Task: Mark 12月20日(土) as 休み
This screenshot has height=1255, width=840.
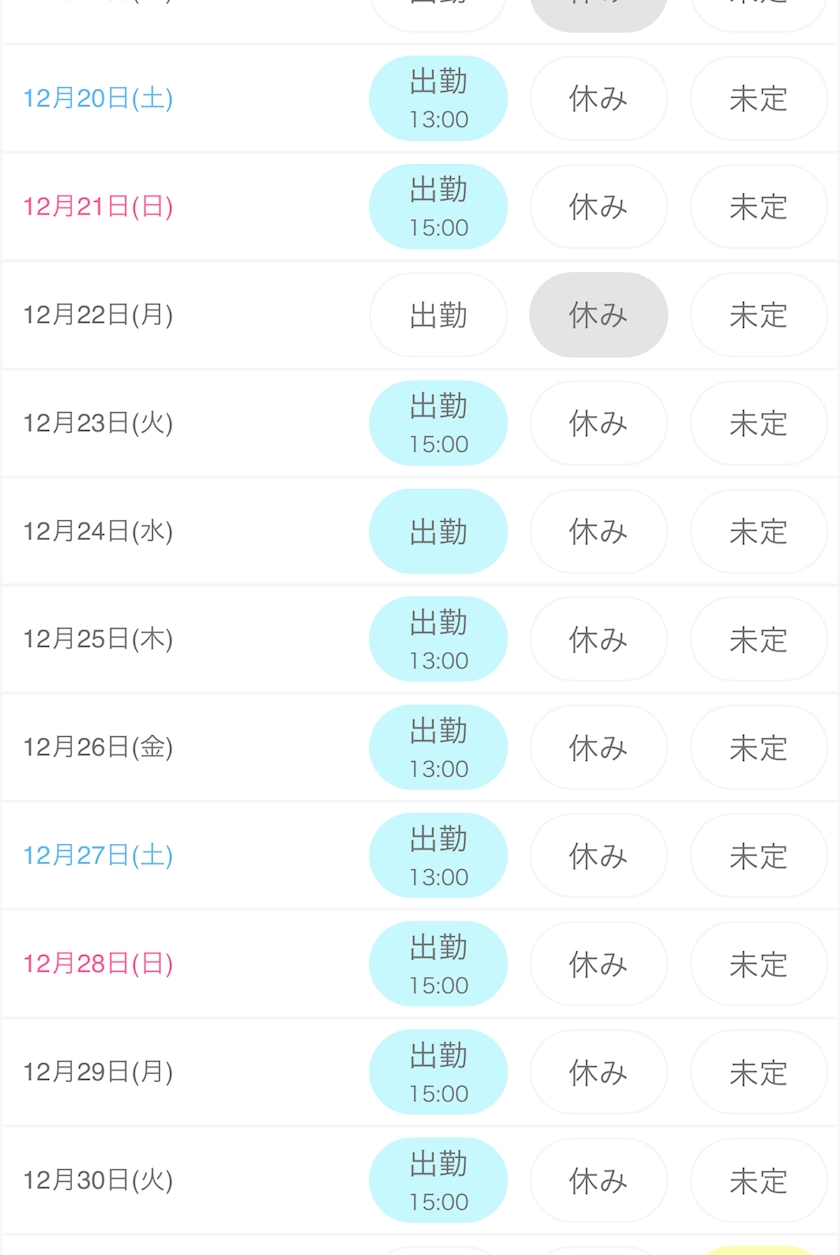Action: click(x=598, y=99)
